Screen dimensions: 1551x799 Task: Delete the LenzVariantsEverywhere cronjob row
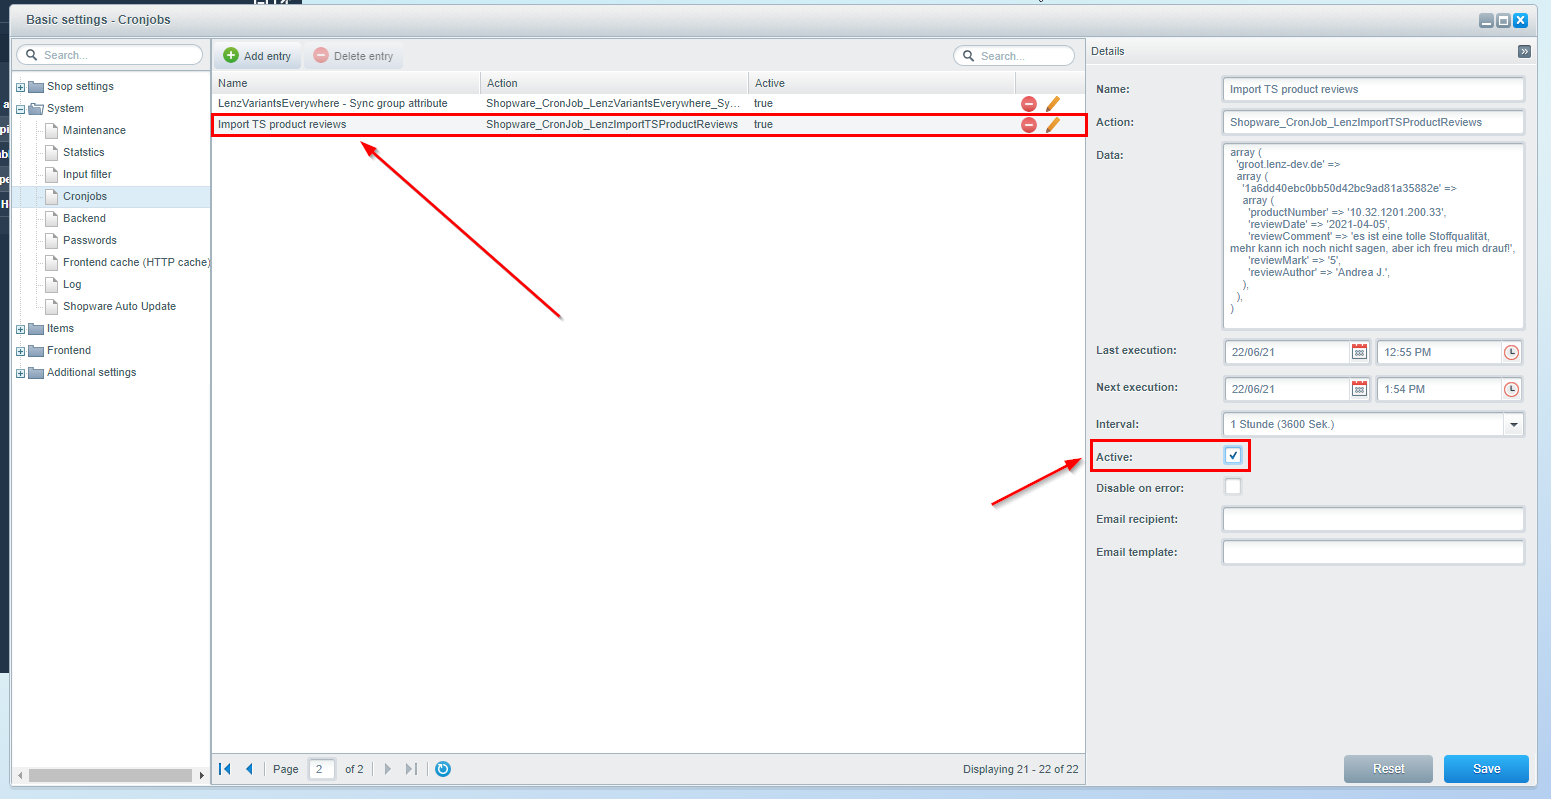1029,103
